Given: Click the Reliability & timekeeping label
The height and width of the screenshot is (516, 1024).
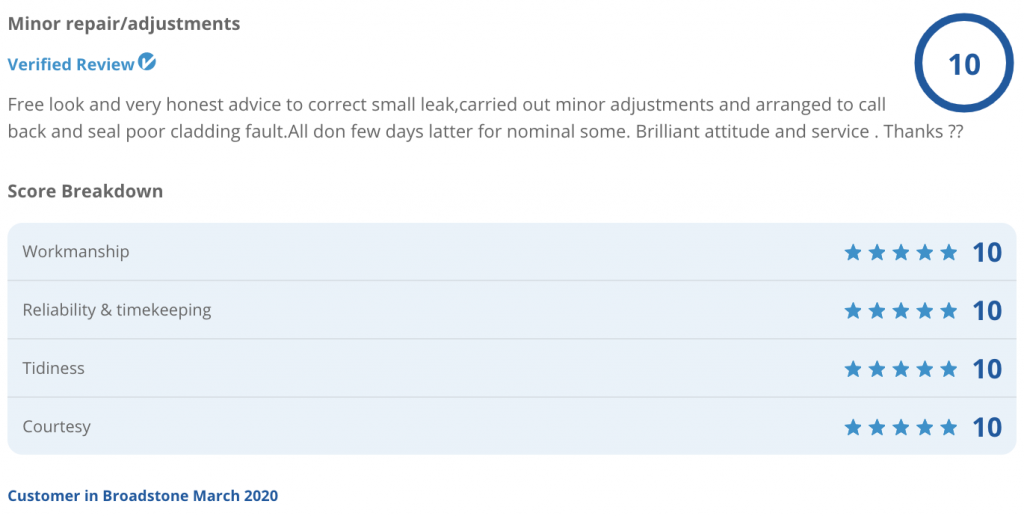Looking at the screenshot, I should [x=117, y=310].
